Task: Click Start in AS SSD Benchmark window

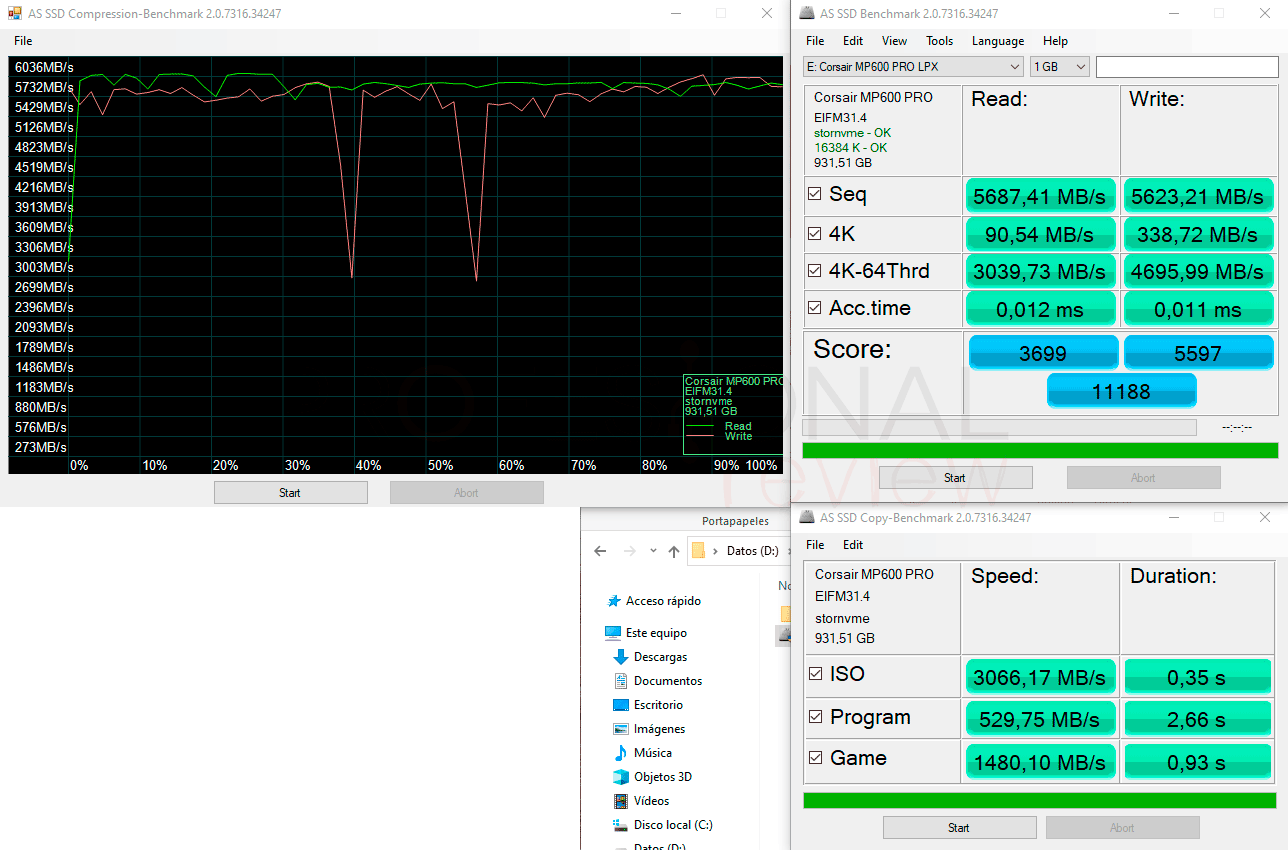Action: coord(955,478)
